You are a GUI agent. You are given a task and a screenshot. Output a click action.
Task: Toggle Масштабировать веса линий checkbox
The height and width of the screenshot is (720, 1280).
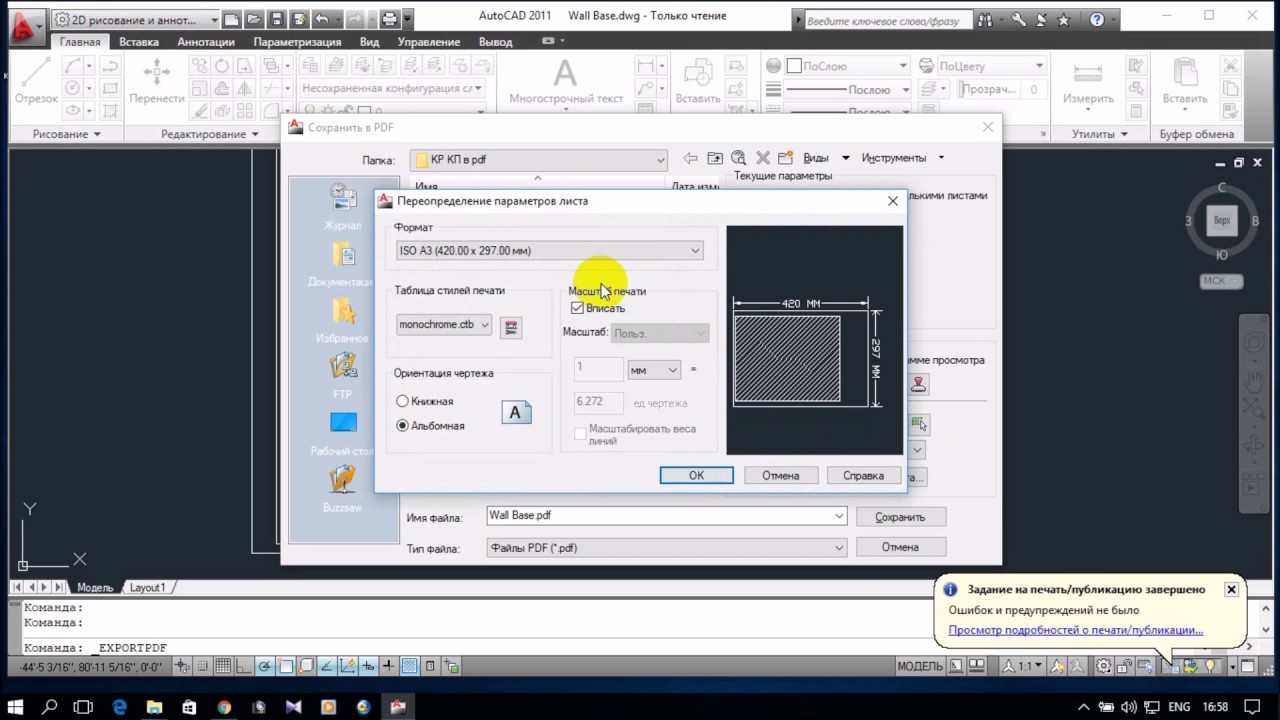point(580,433)
